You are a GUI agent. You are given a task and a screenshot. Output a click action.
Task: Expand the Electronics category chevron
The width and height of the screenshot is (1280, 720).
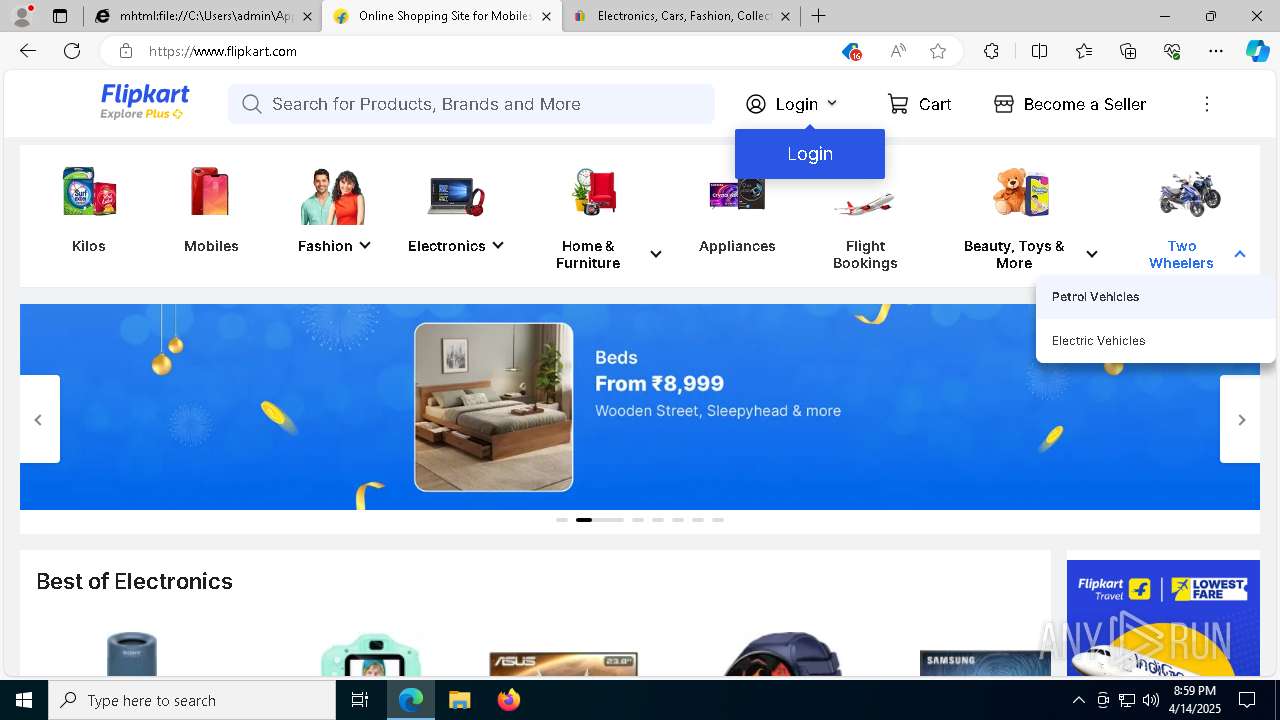tap(498, 246)
